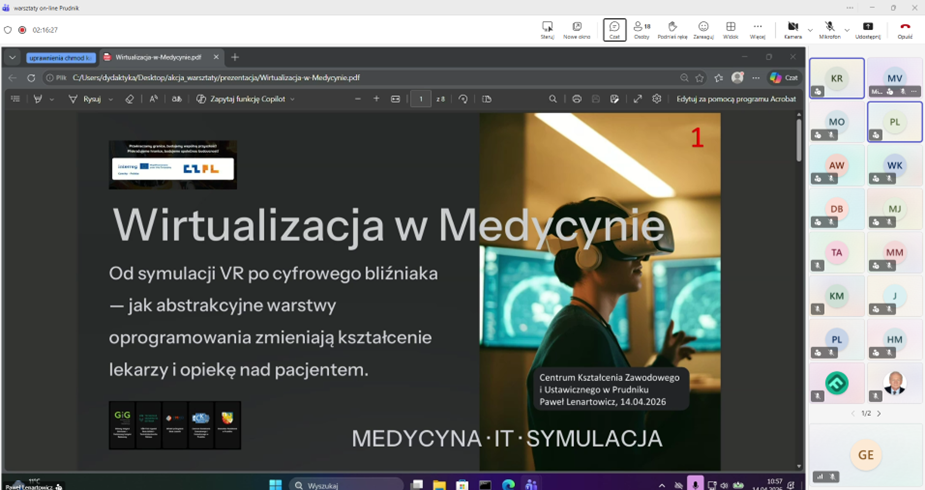Toggle the Kamera on or off
This screenshot has height=490, width=925.
[792, 29]
